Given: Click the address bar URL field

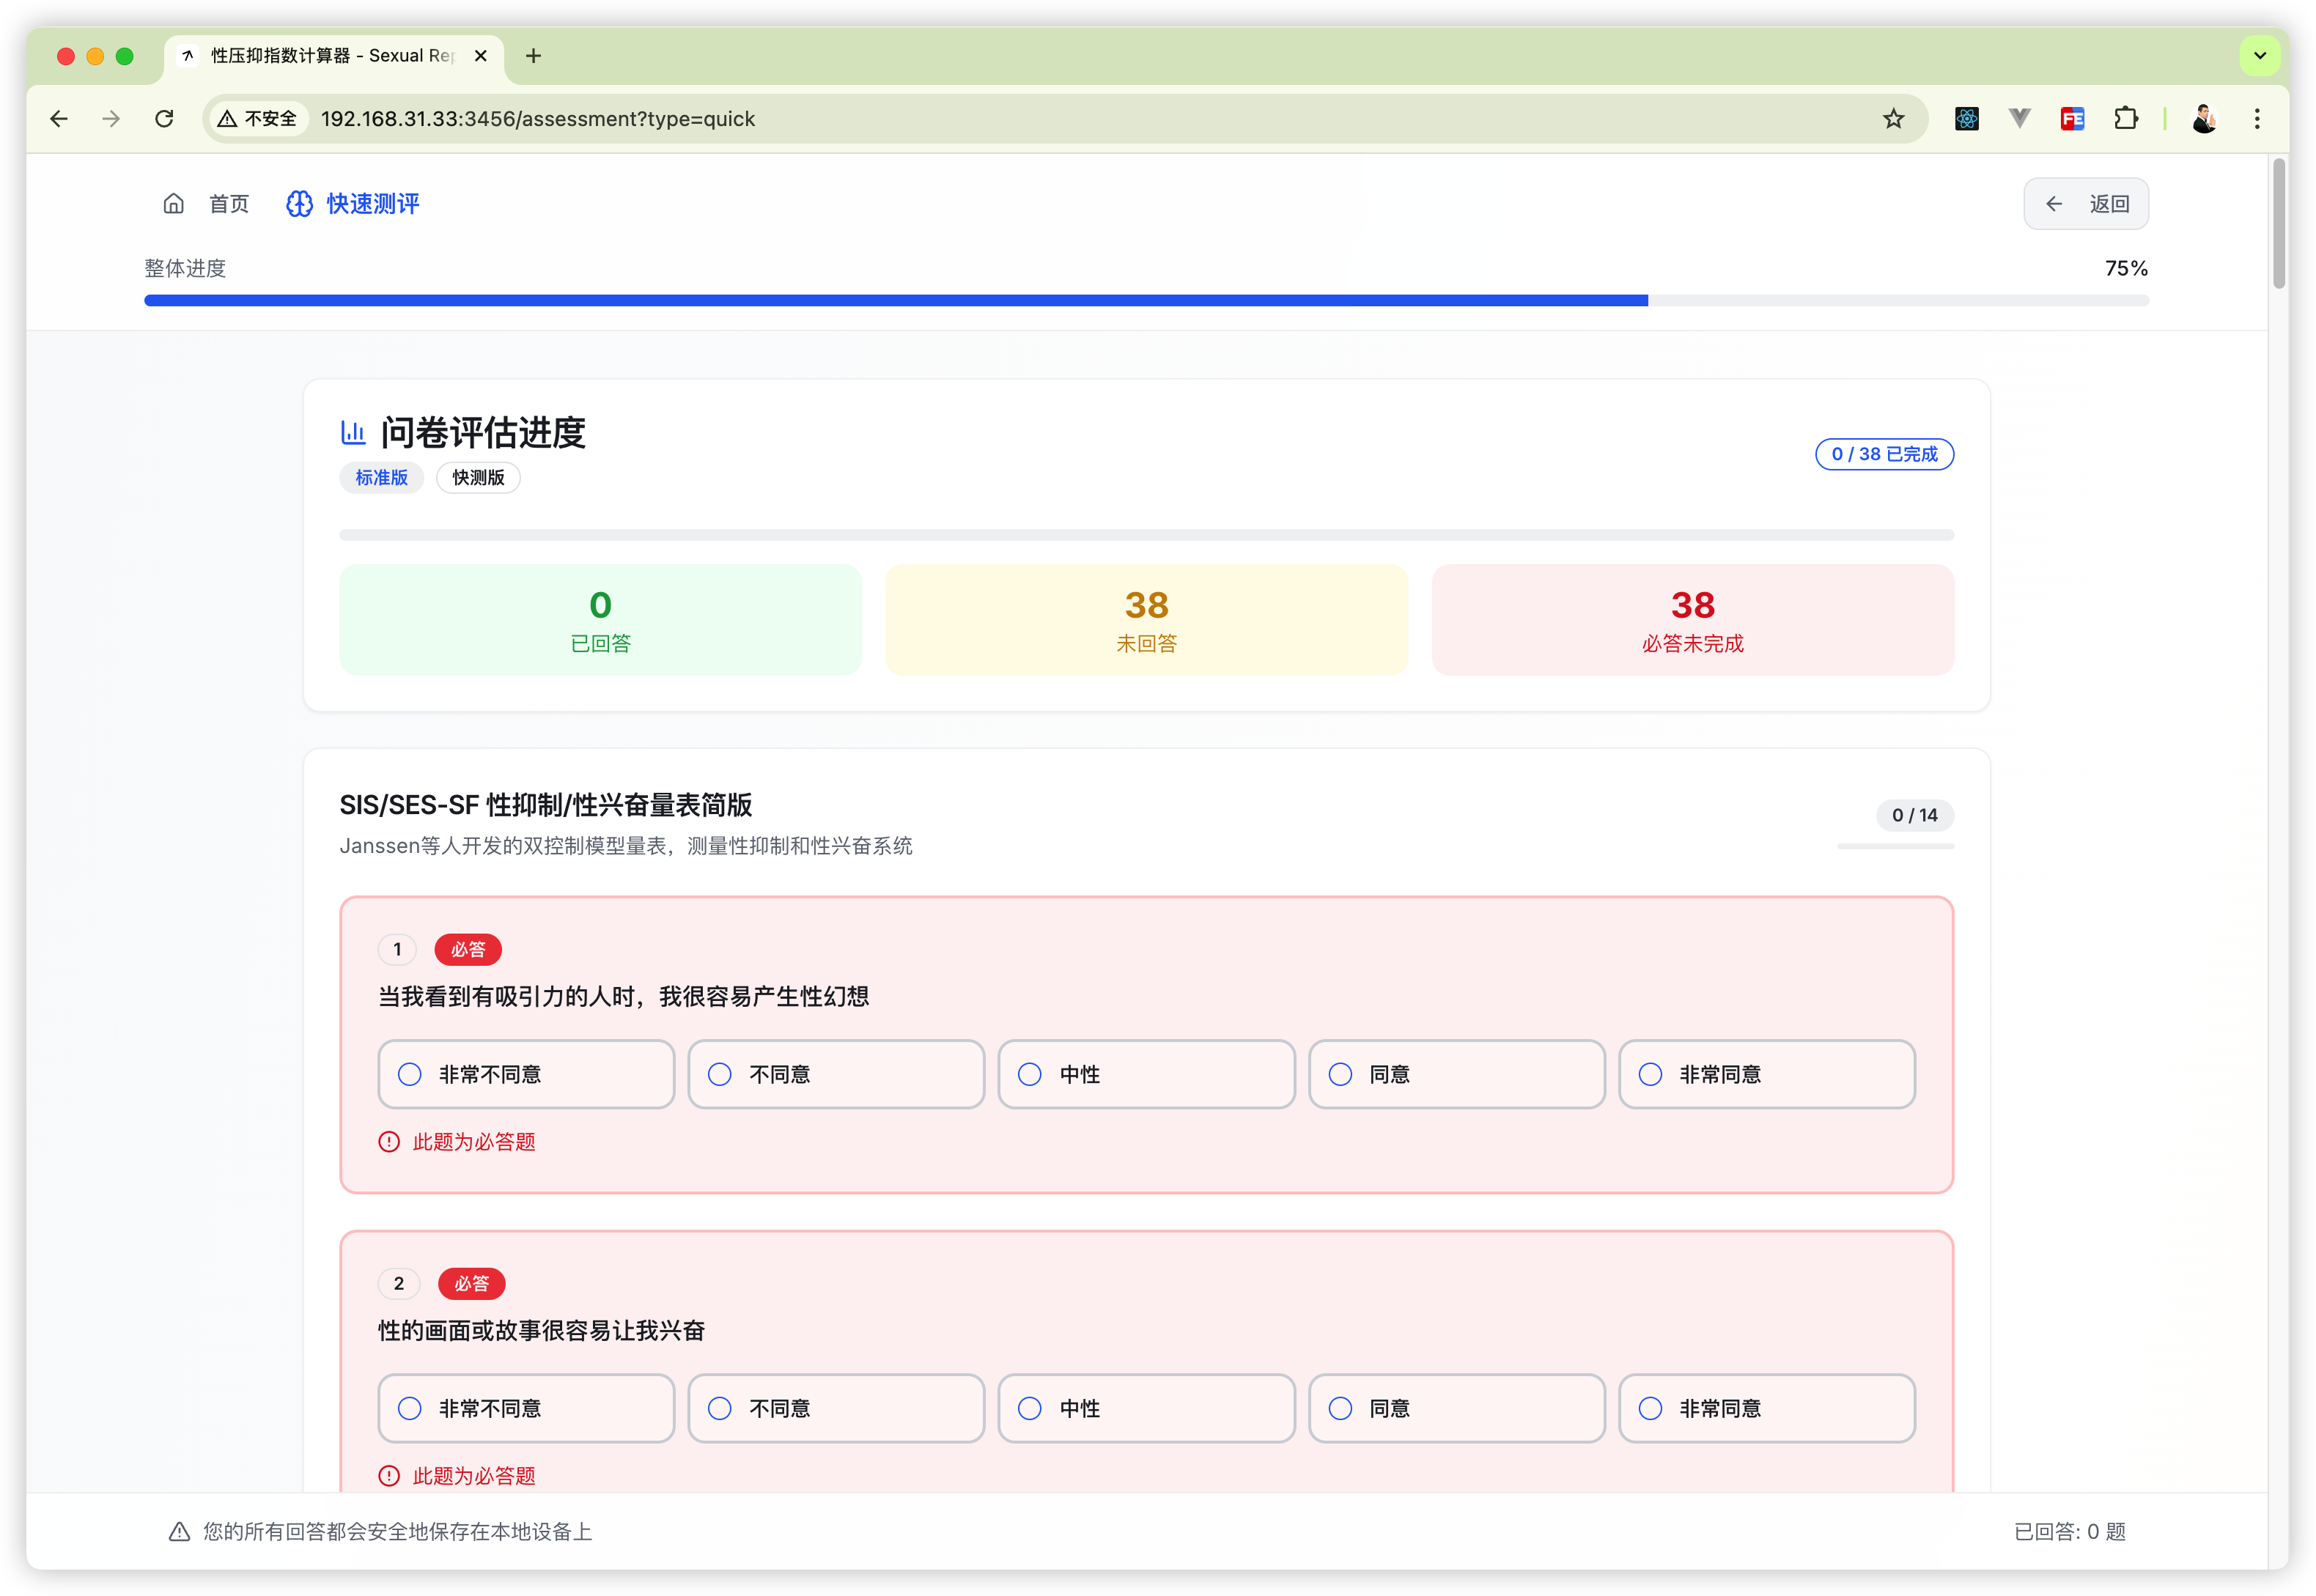Looking at the screenshot, I should [1000, 119].
